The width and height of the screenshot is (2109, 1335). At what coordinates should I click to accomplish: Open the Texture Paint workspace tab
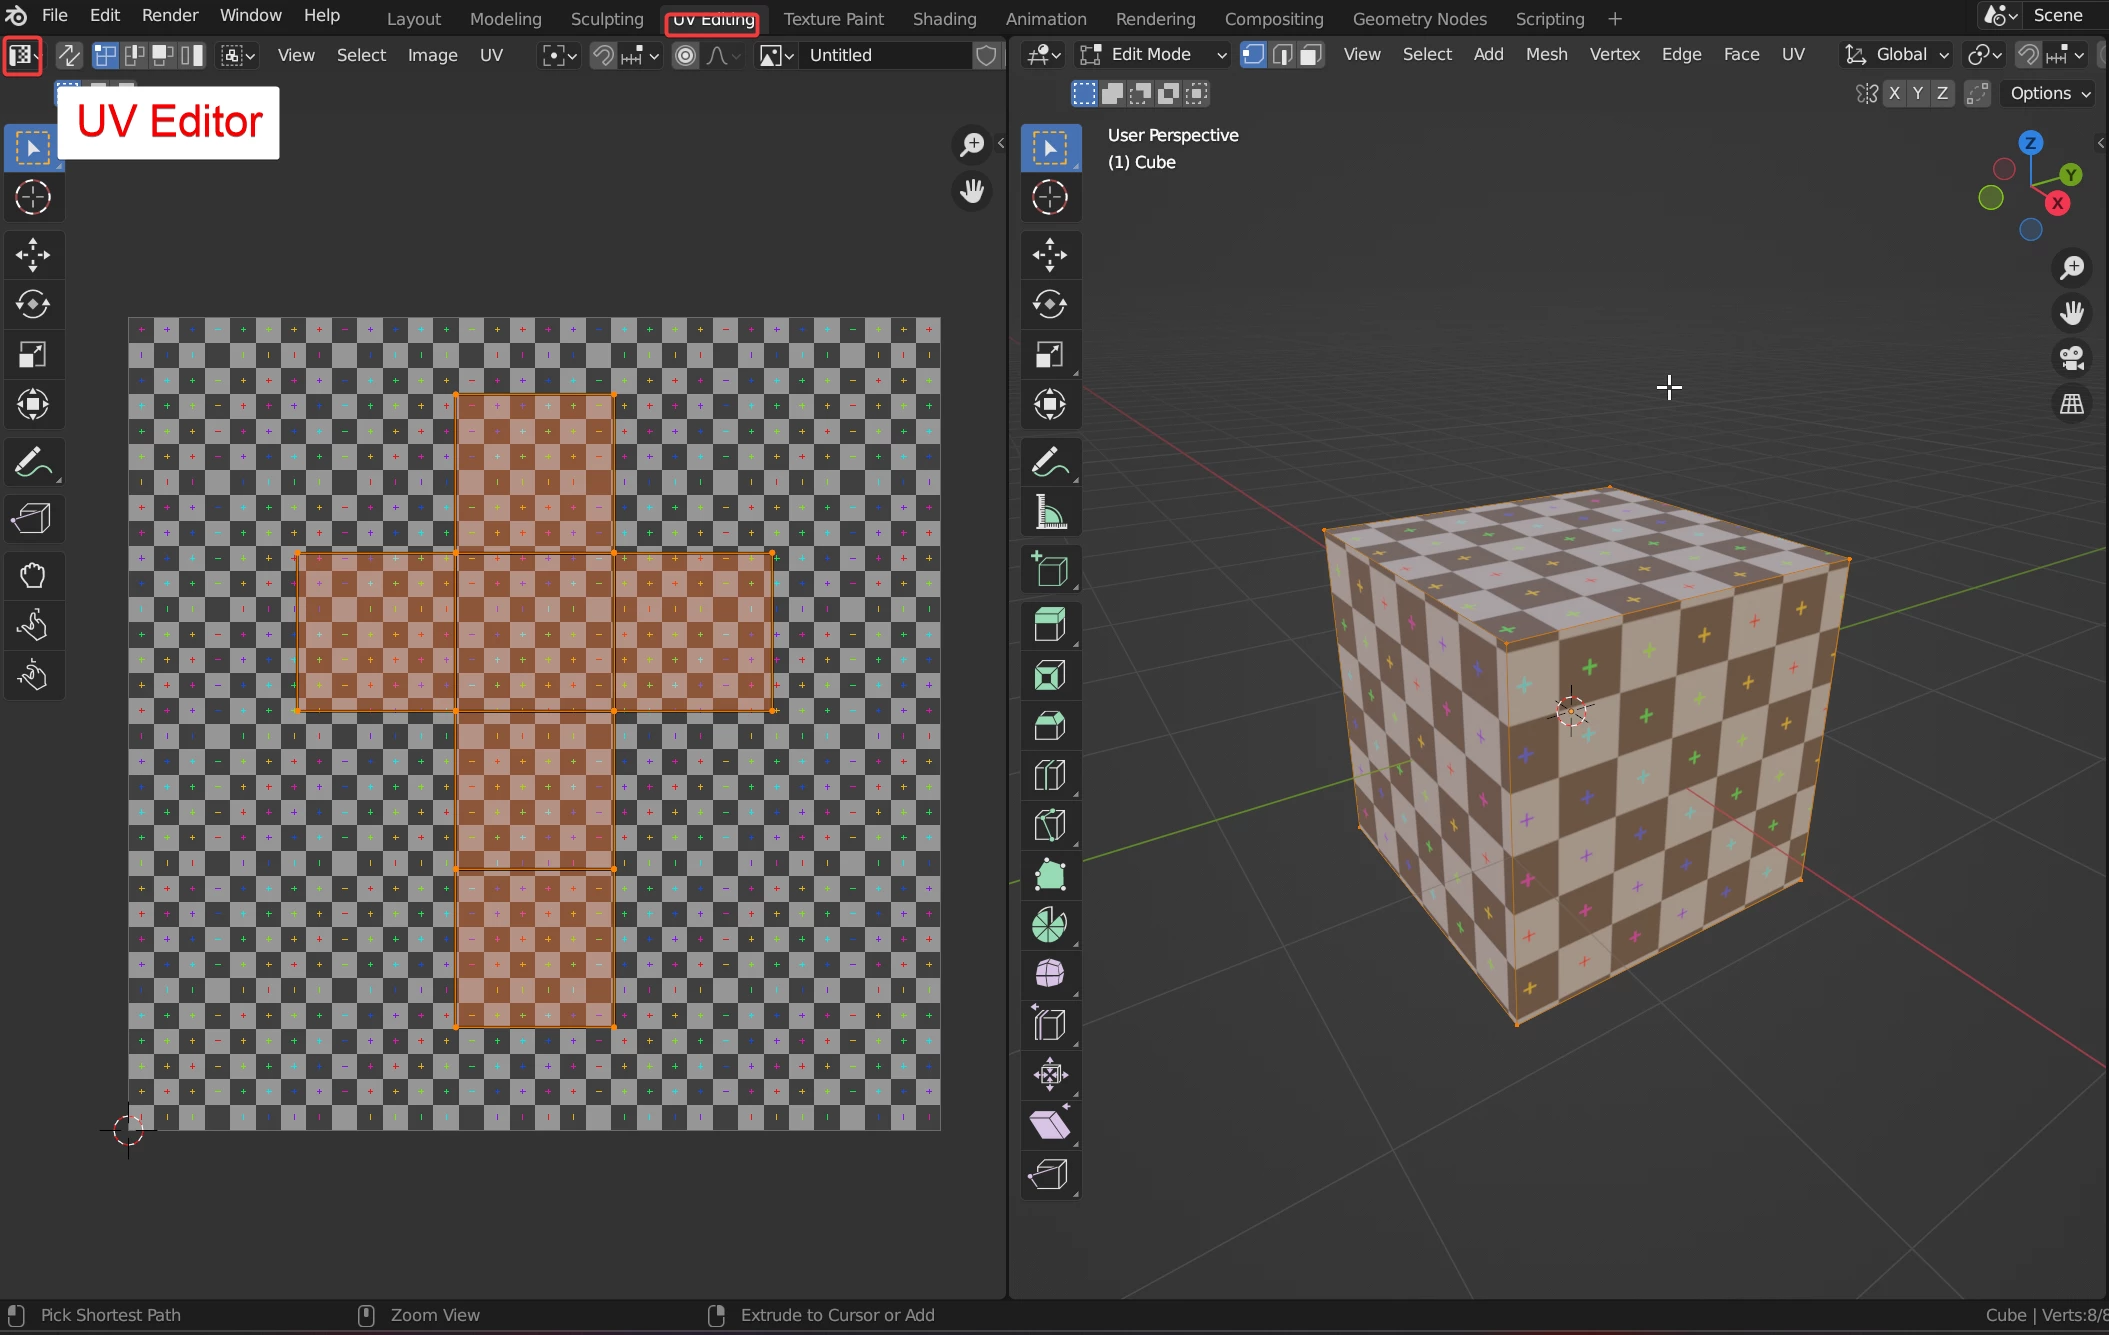coord(833,19)
